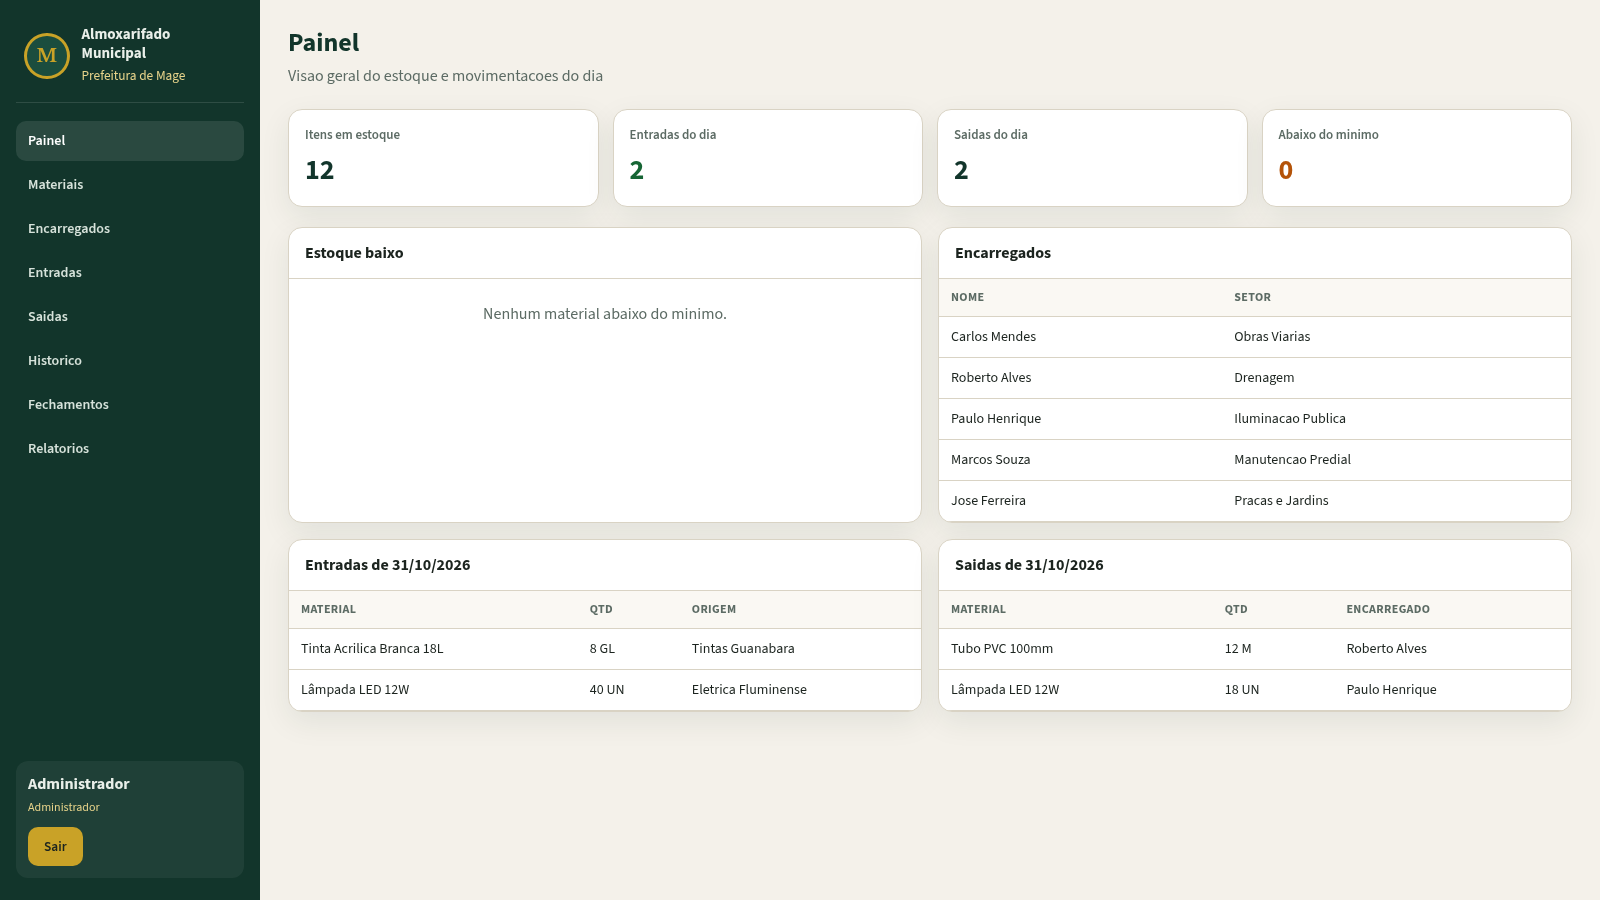Click Lâmpada LED 12W in Saidas table
Viewport: 1600px width, 900px height.
tap(1005, 690)
